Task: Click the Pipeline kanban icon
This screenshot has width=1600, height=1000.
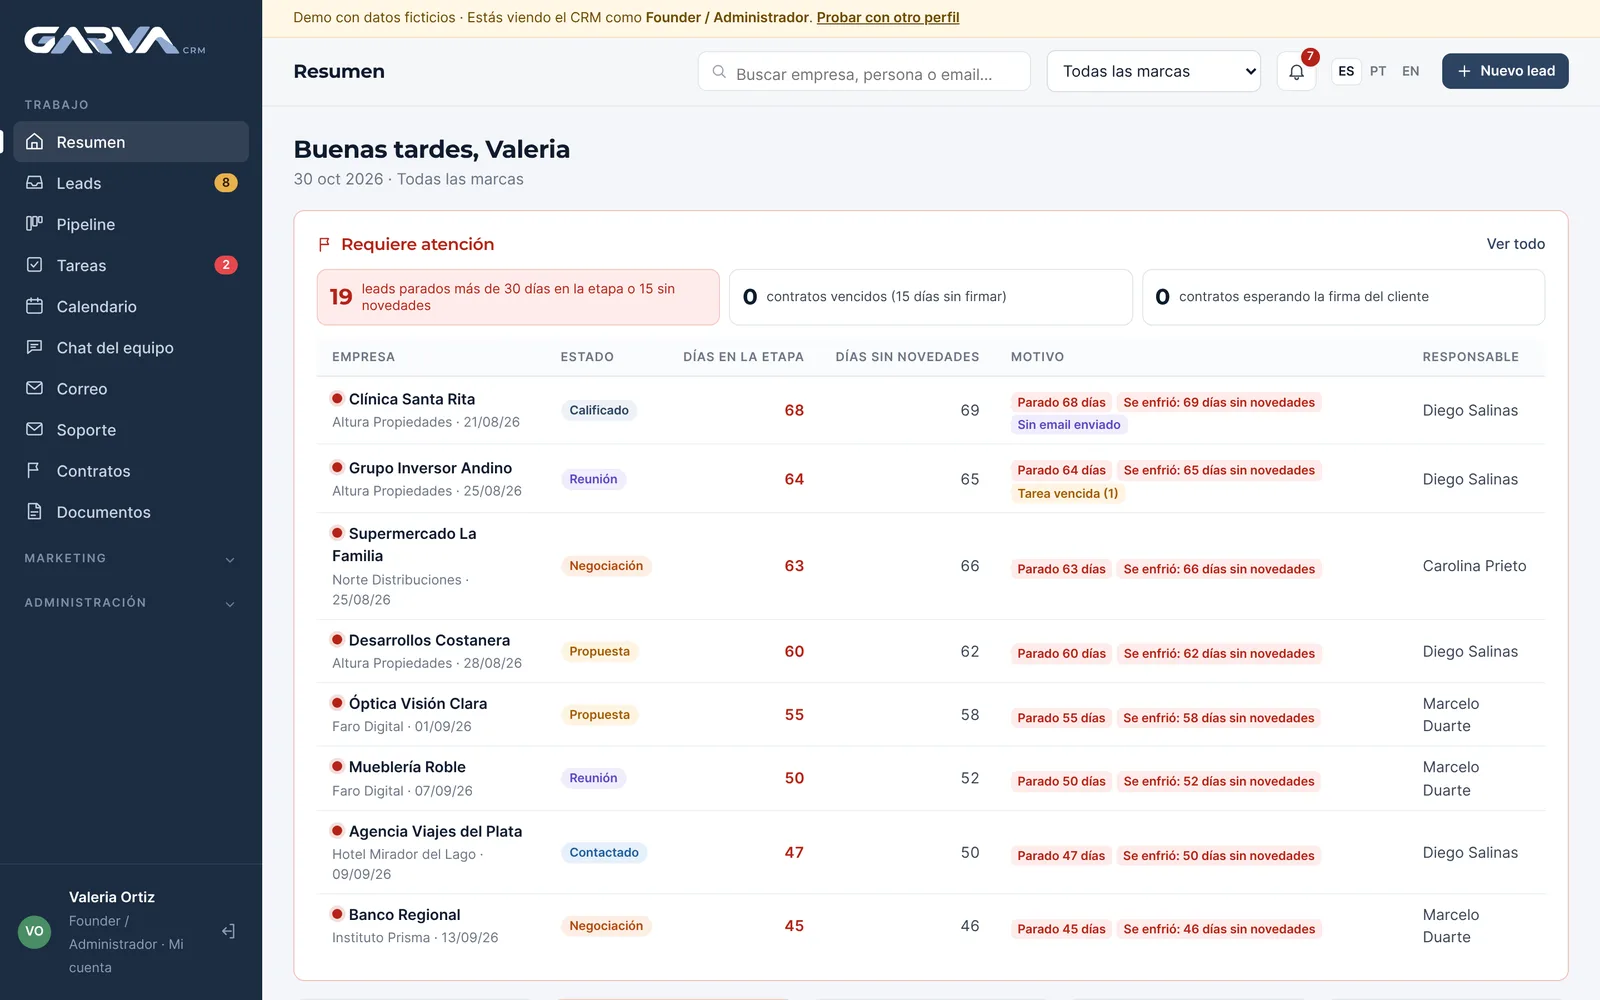Action: (x=35, y=223)
